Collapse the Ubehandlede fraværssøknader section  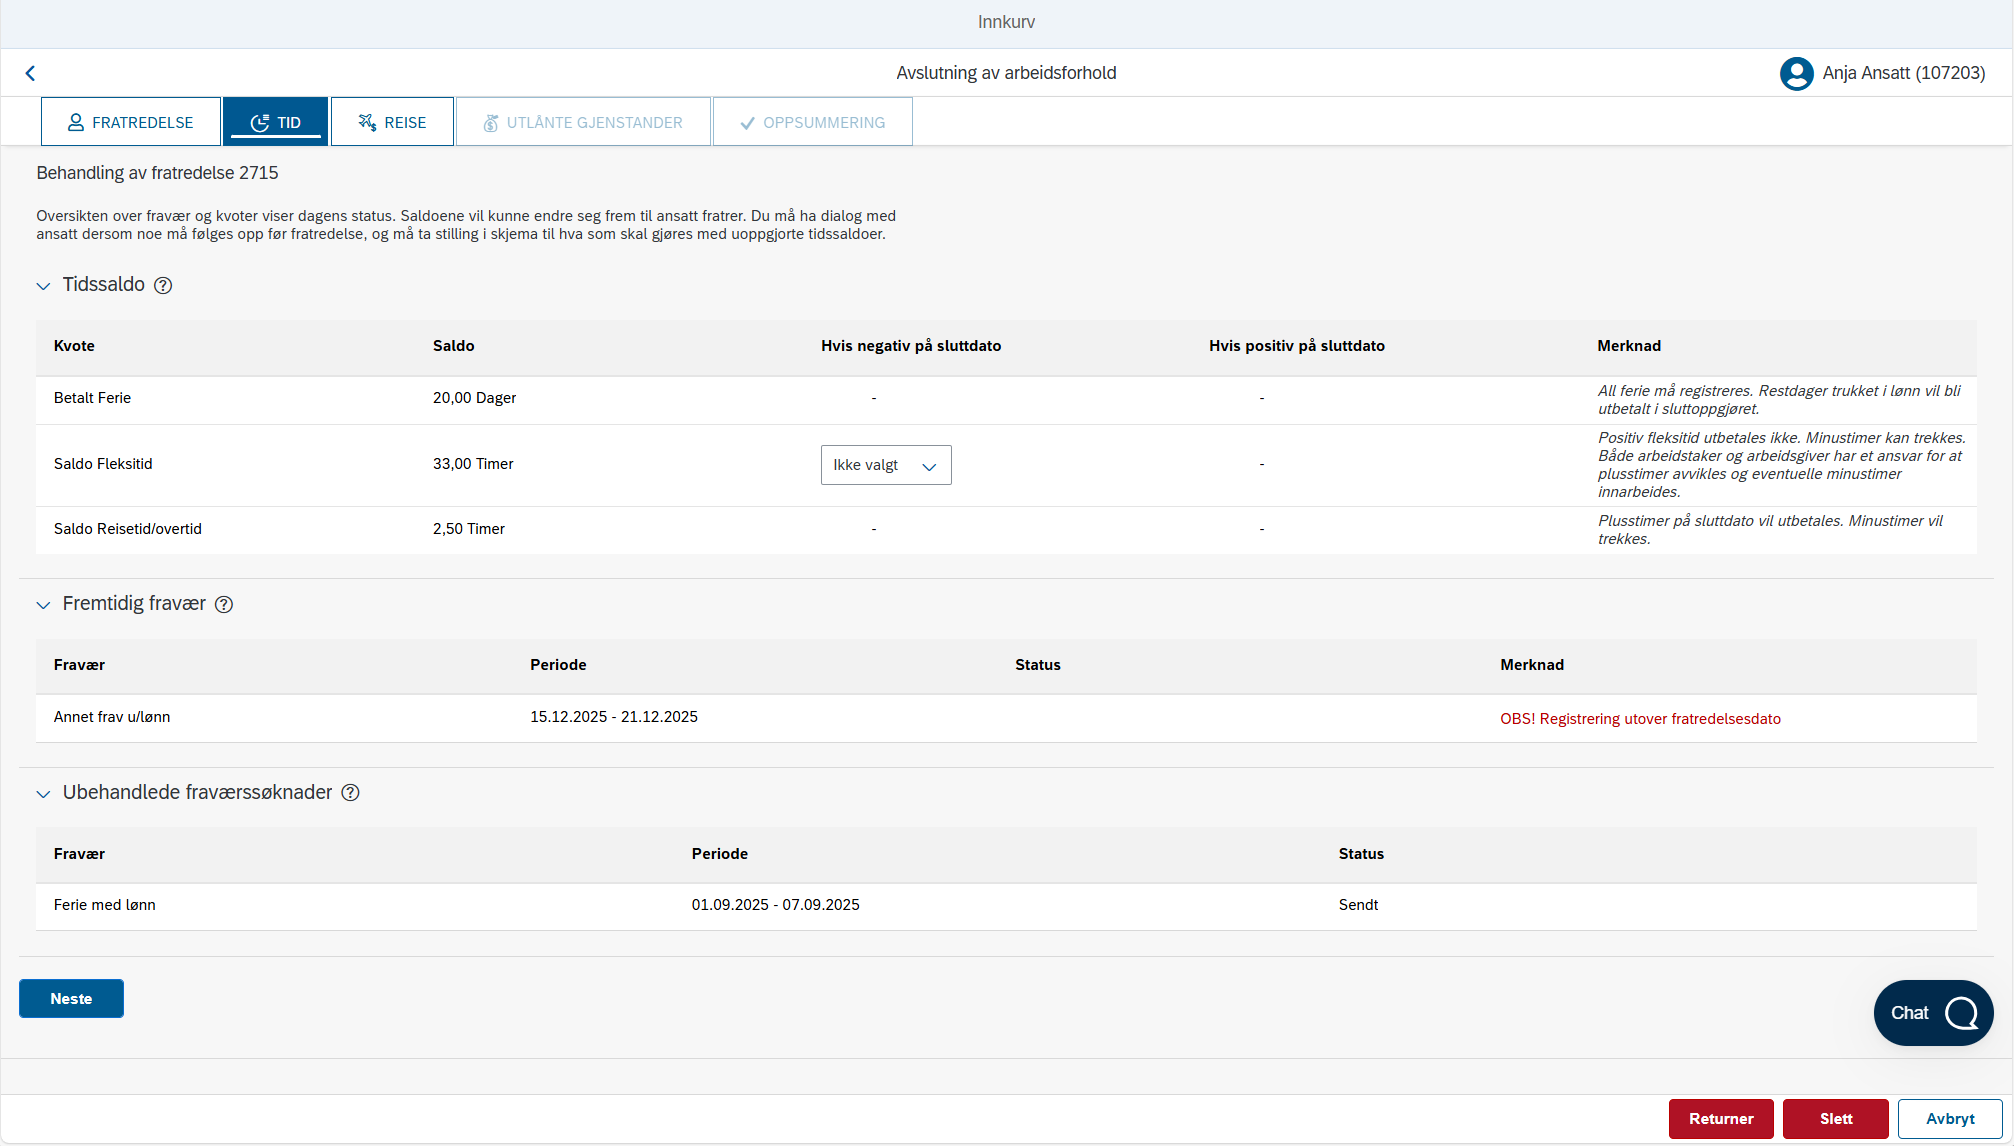click(x=43, y=794)
